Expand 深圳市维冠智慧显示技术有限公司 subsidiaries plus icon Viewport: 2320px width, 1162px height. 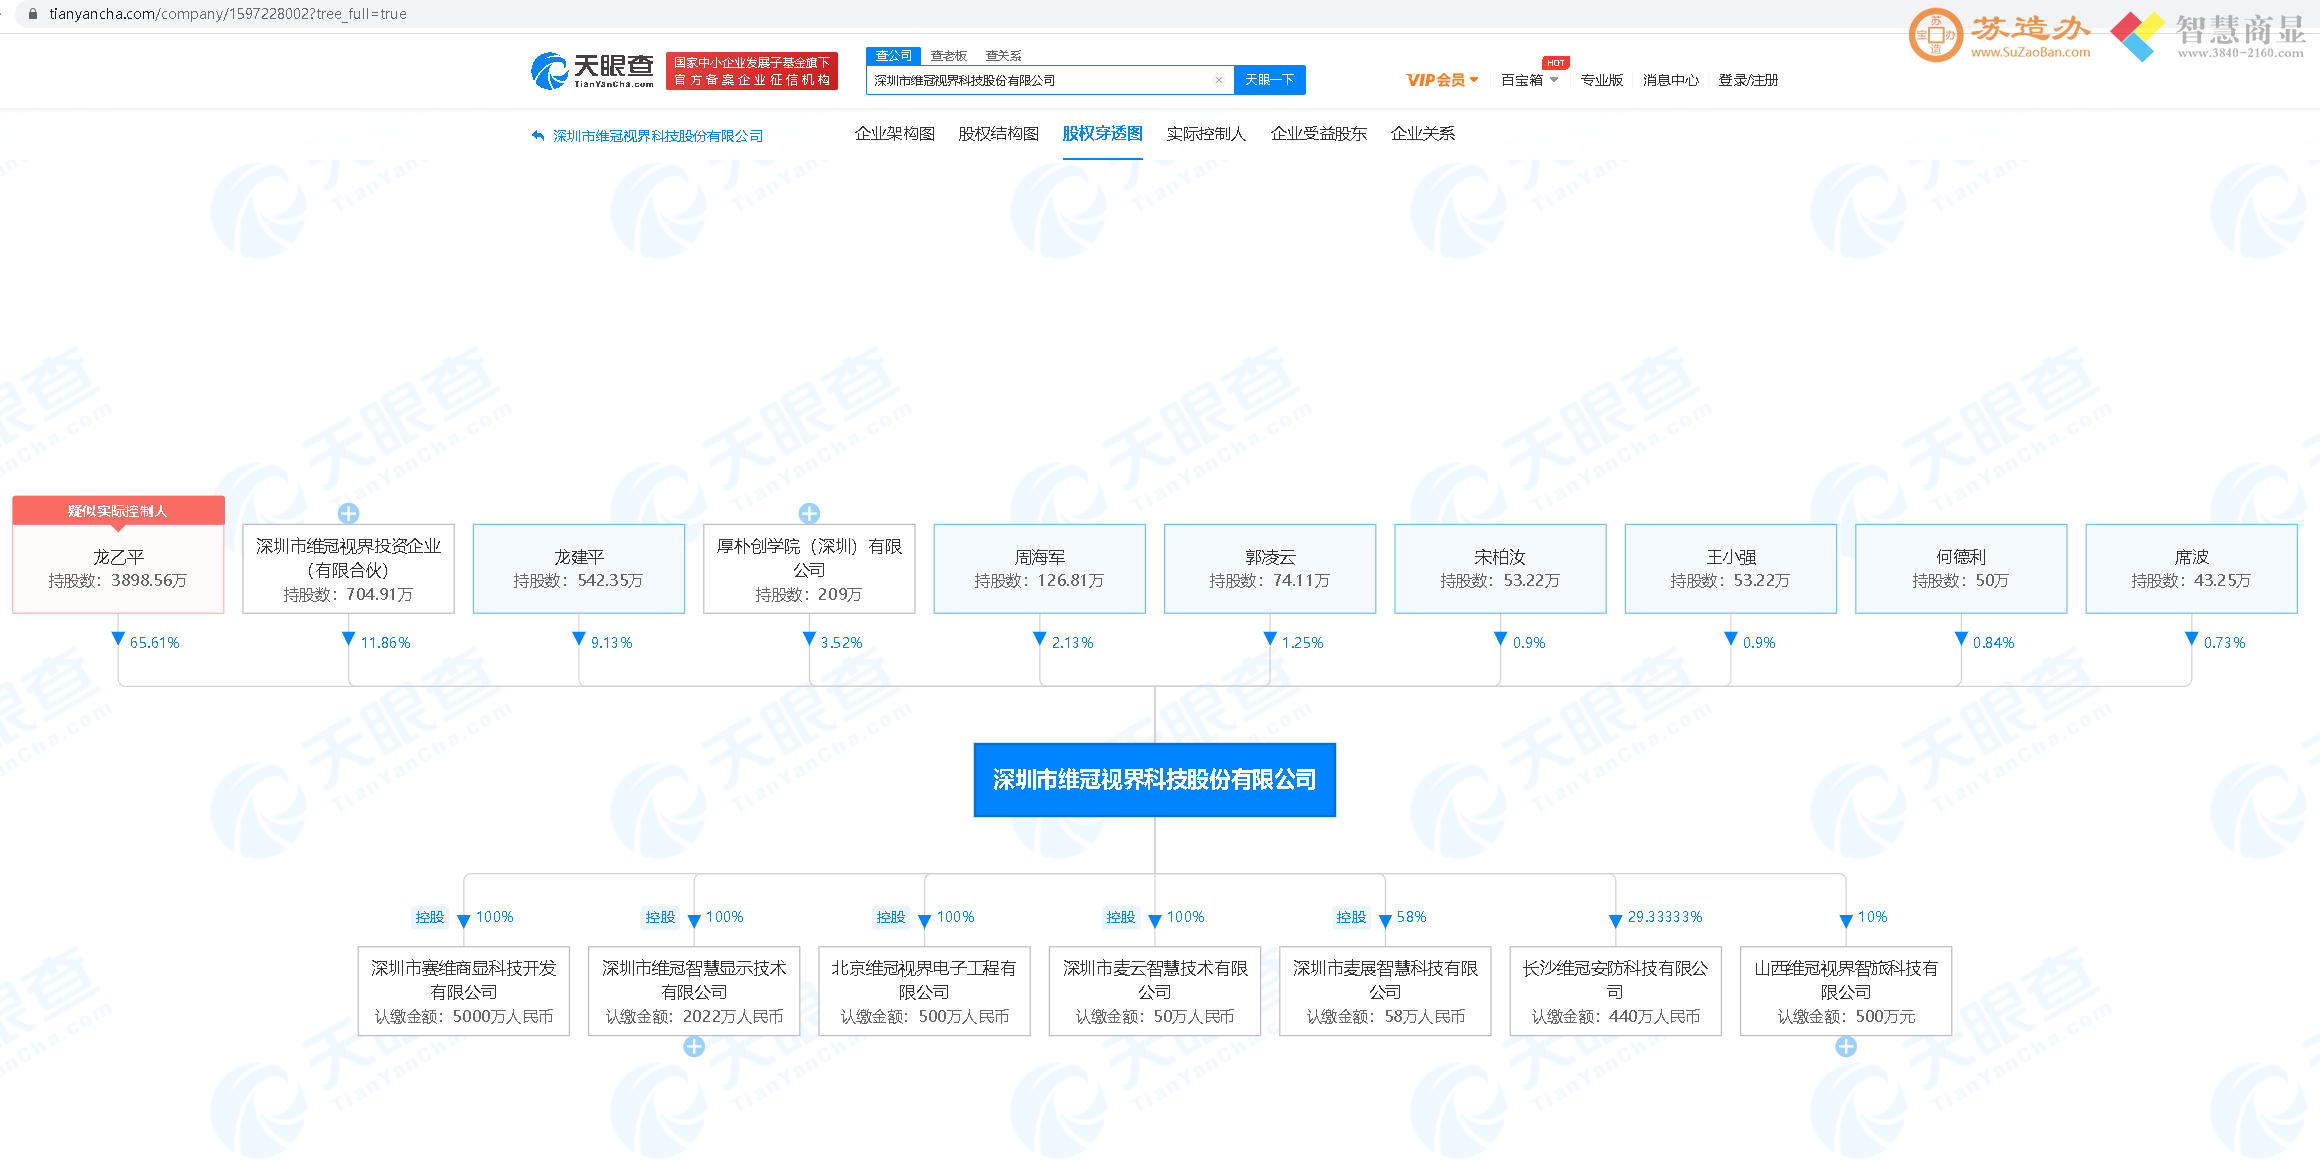tap(694, 1046)
